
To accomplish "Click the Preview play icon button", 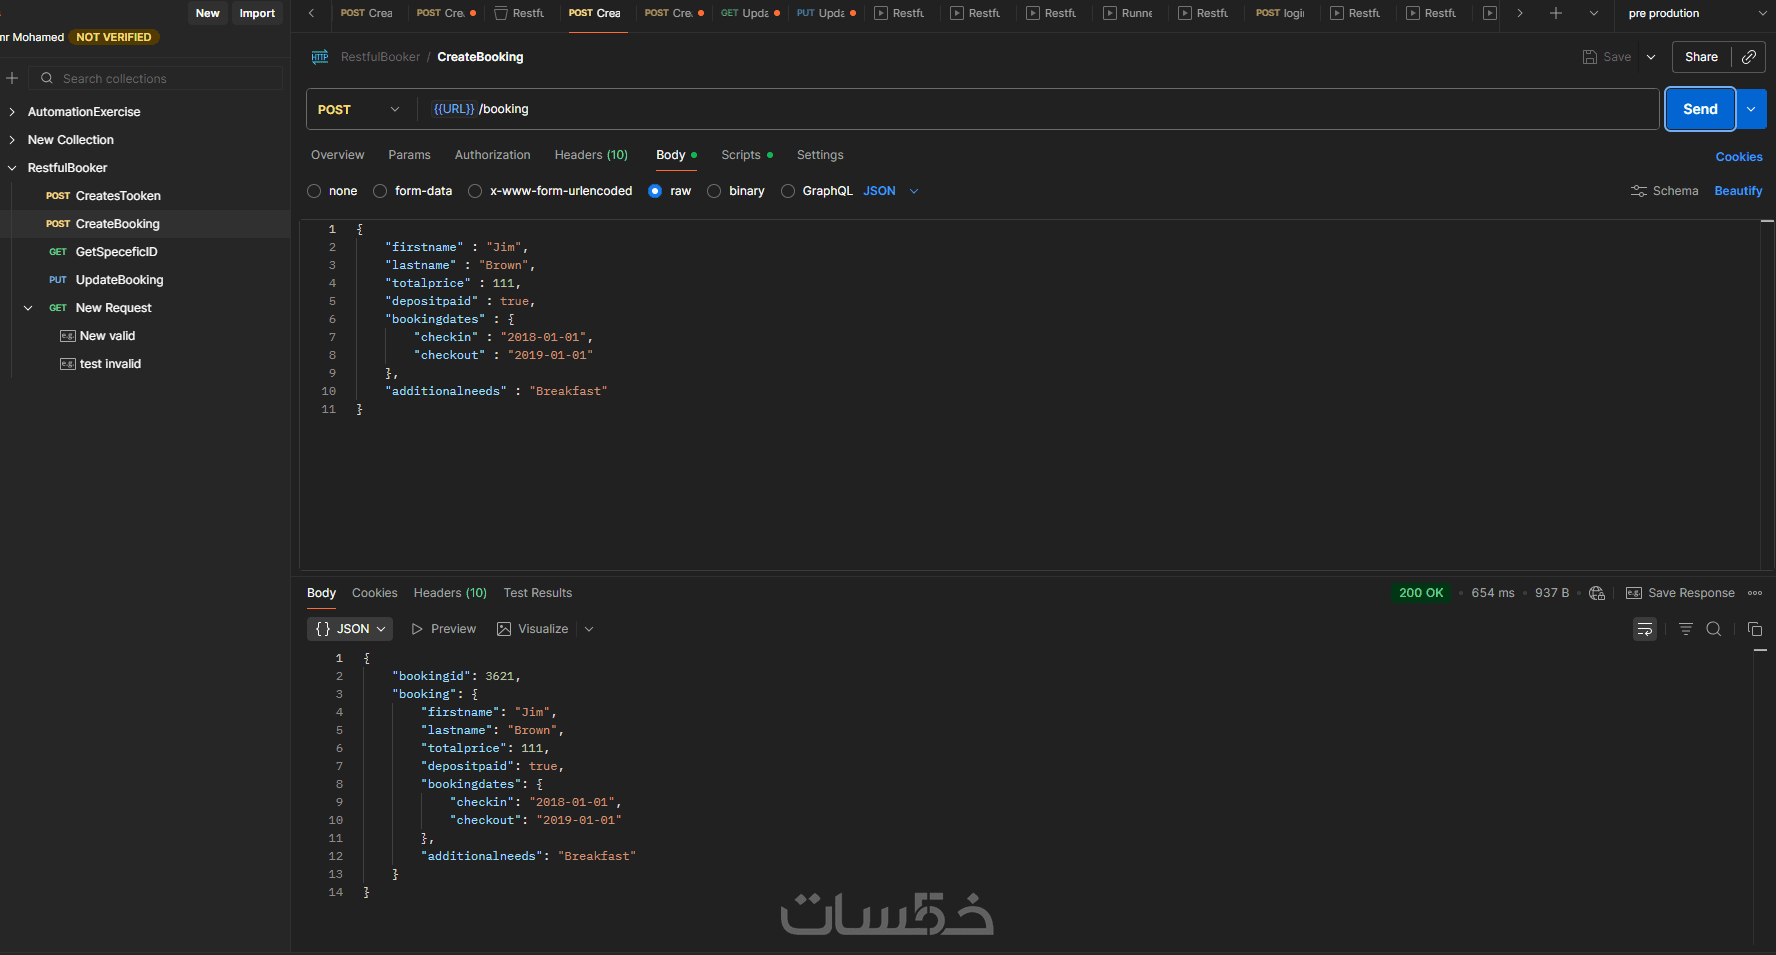I will coord(443,629).
